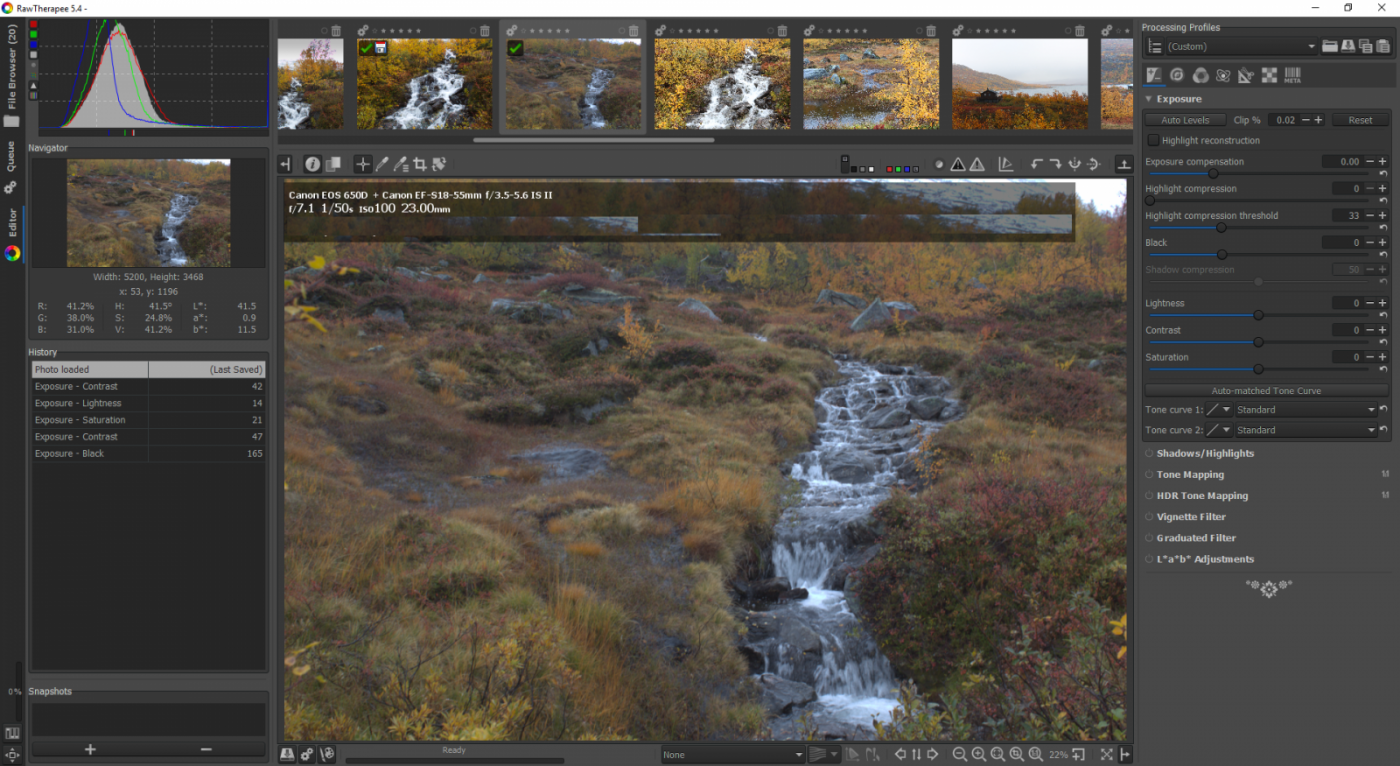Viewport: 1400px width, 766px height.
Task: Open the Tone curve 1 Standard dropdown
Action: point(1305,410)
